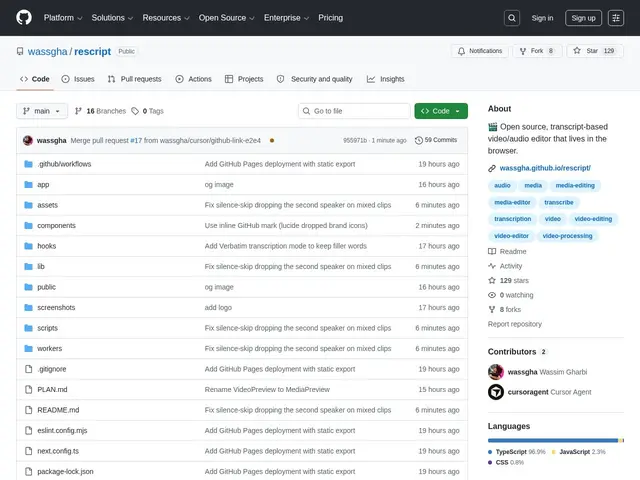Click the Star icon for rescript
640x480 pixels.
(577, 51)
